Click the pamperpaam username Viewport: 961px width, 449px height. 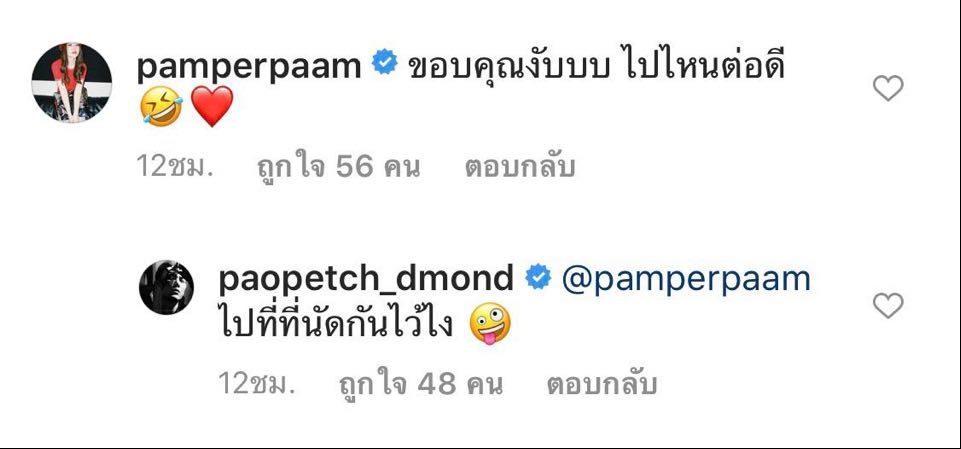pyautogui.click(x=249, y=68)
